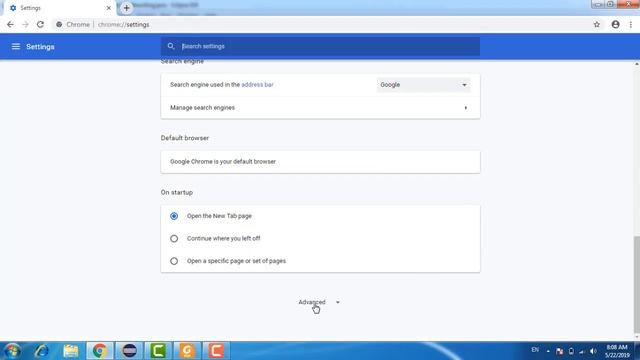Bookmark this page with the star icon

[597, 24]
